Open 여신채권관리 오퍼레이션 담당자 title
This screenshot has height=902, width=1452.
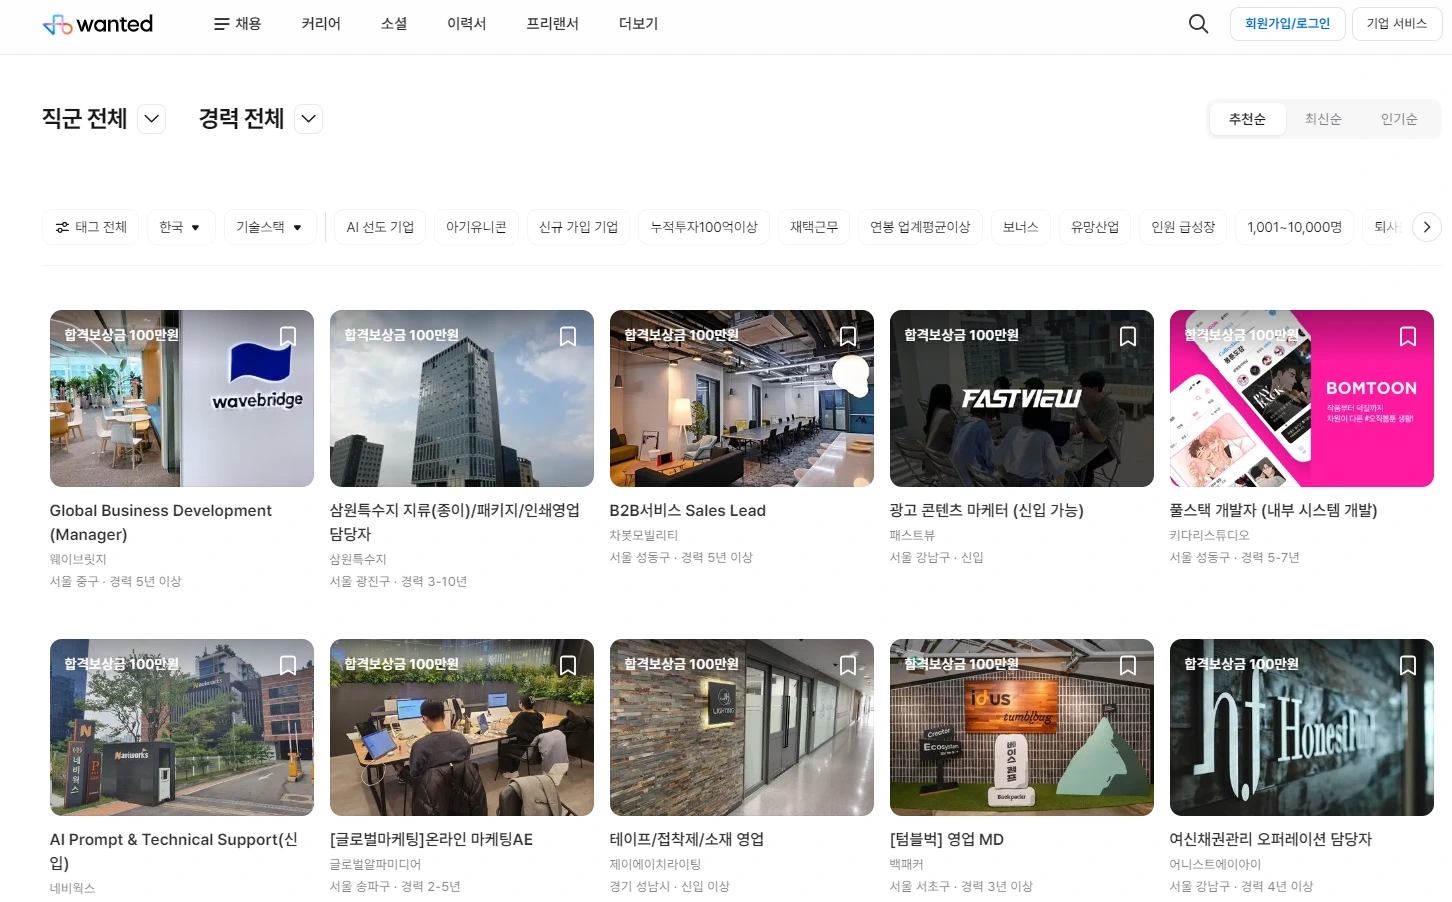pyautogui.click(x=1271, y=839)
